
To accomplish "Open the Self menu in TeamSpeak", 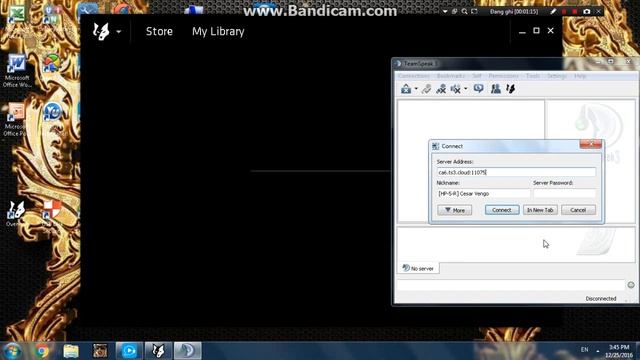I will 477,76.
